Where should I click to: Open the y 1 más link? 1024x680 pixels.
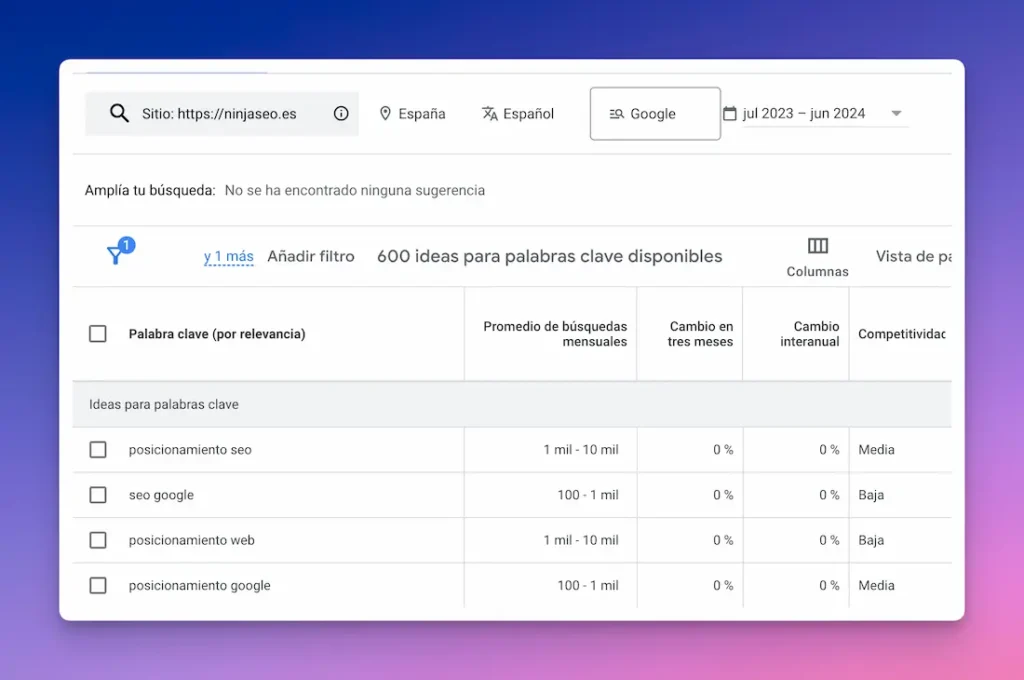tap(228, 256)
